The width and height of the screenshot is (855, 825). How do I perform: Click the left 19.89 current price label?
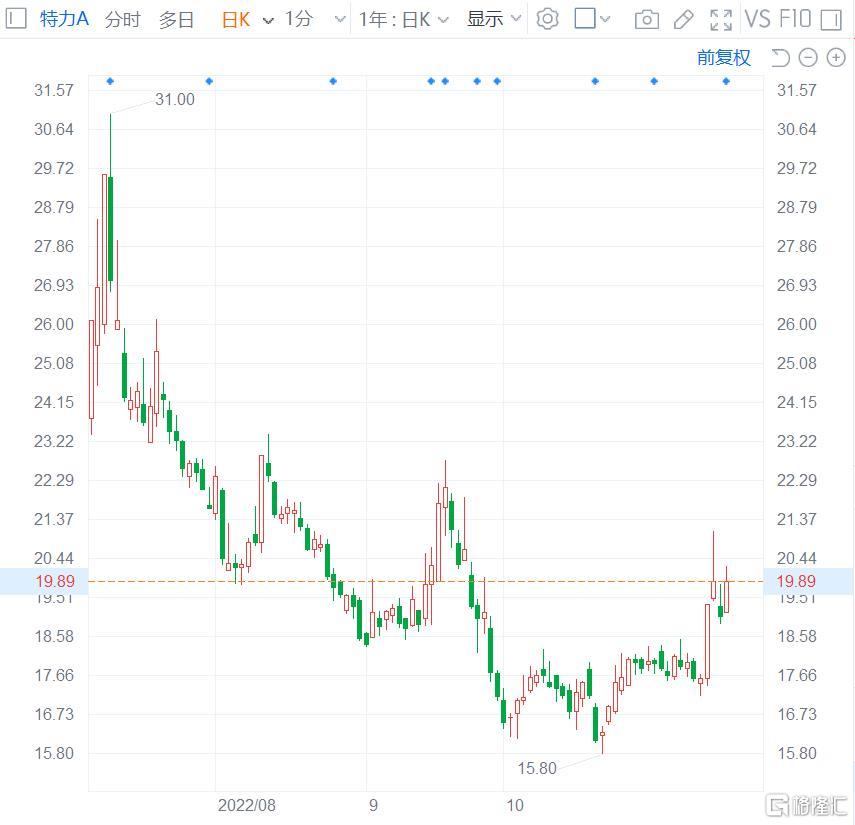(x=55, y=581)
